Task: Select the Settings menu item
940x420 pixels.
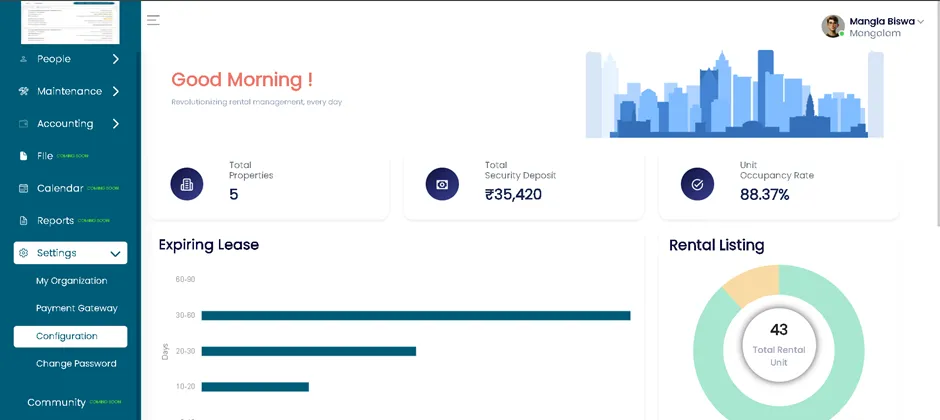Action: pos(70,253)
